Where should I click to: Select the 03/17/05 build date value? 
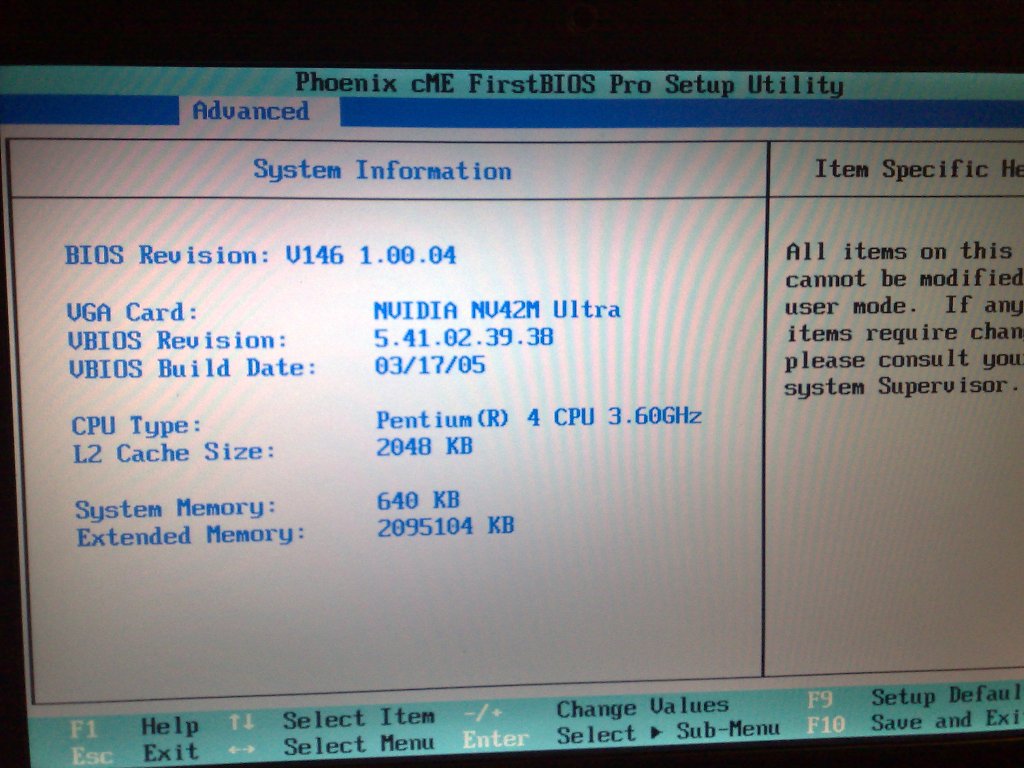tap(430, 365)
